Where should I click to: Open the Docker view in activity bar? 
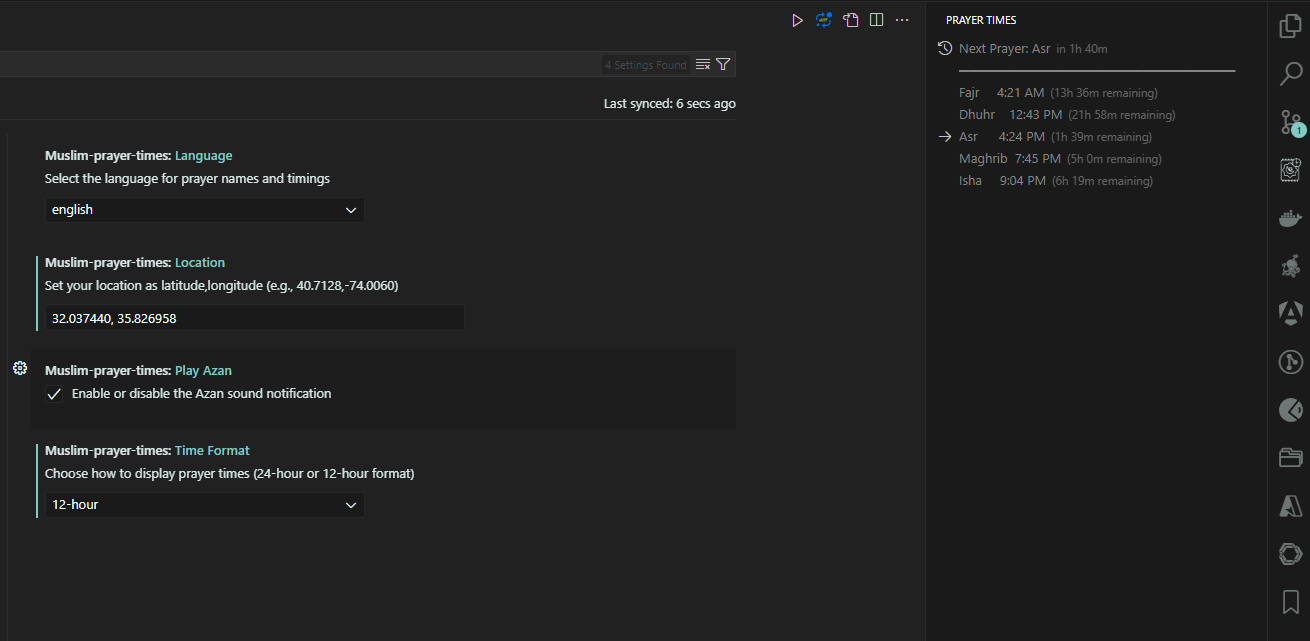click(1290, 218)
